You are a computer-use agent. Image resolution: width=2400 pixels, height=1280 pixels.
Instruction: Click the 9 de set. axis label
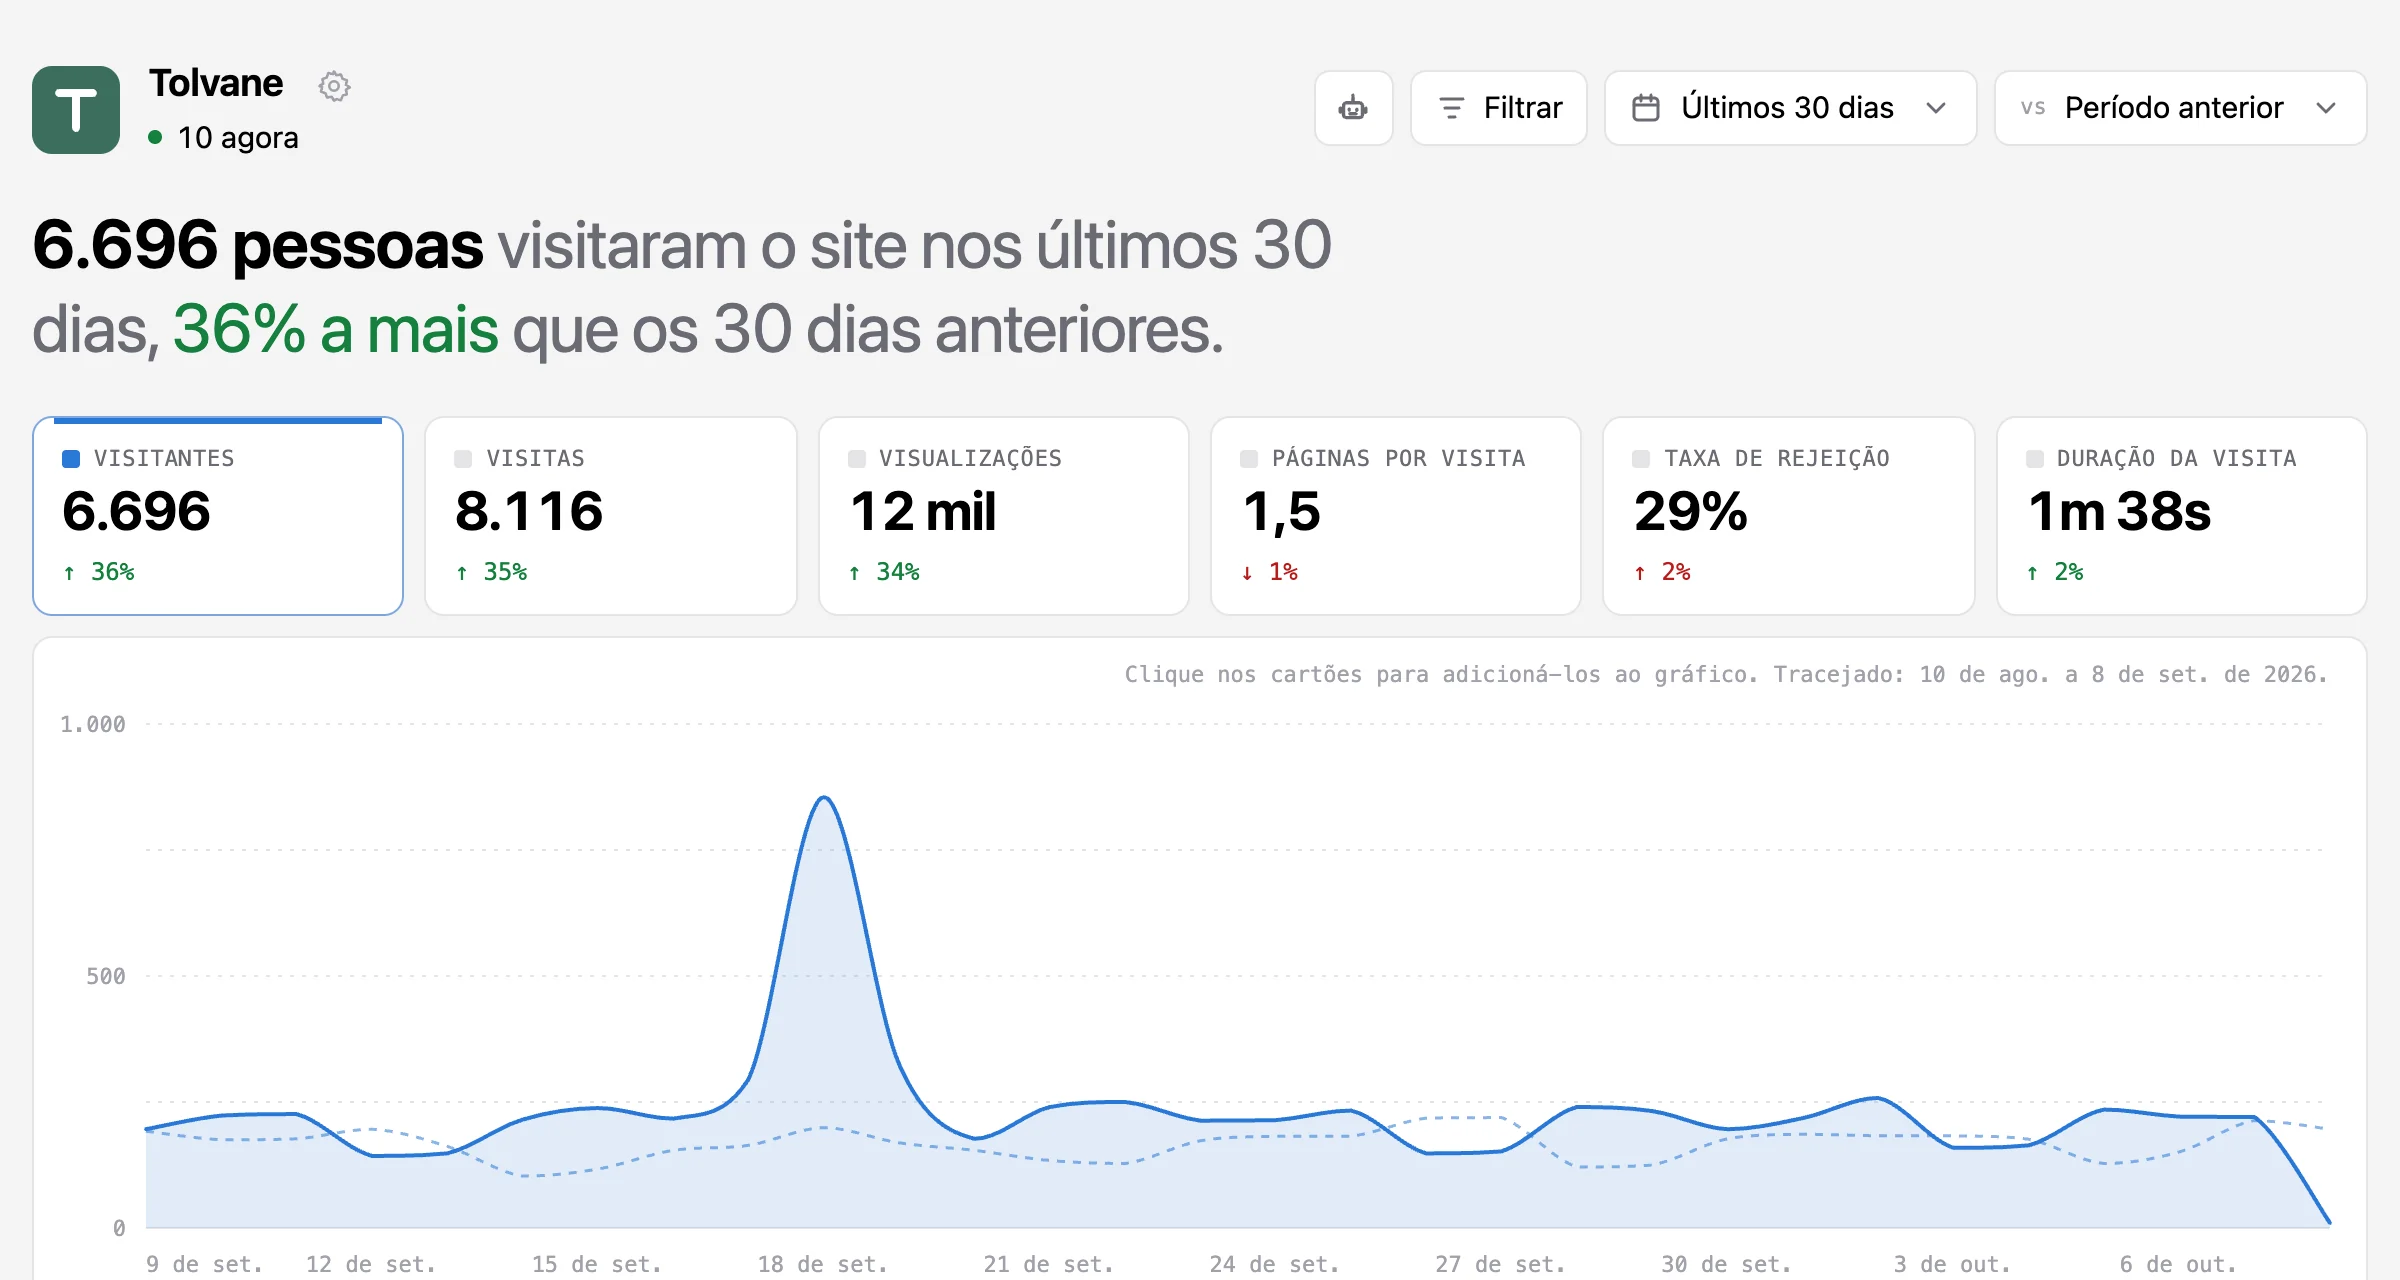tap(204, 1264)
